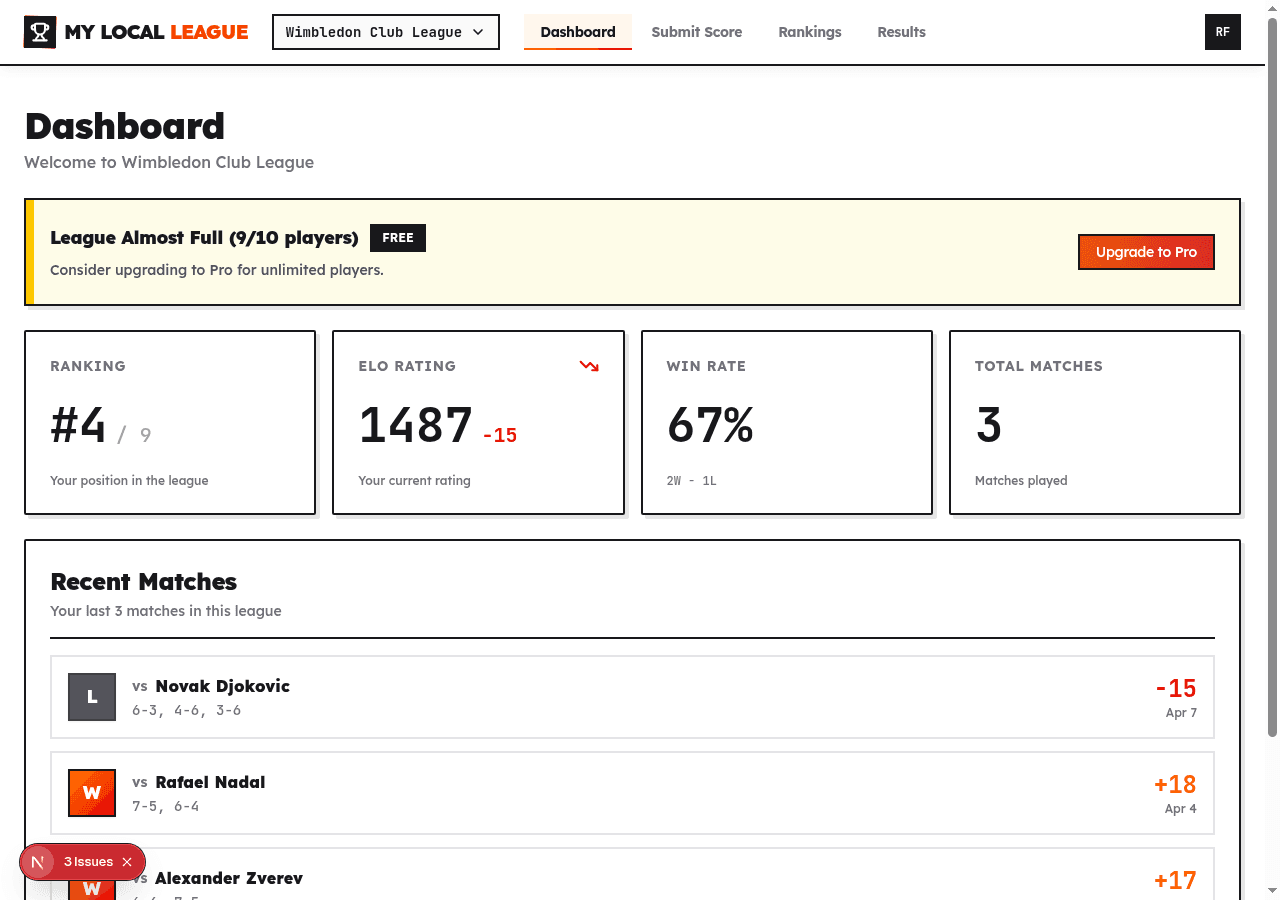Click the Ranking #4 stat card
This screenshot has height=900, width=1280.
(169, 422)
